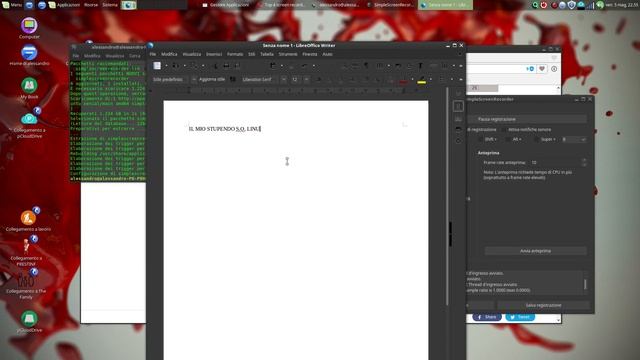Open the Modifica menu in the terminal window
Viewport: 640px width, 360px height.
pyautogui.click(x=92, y=56)
